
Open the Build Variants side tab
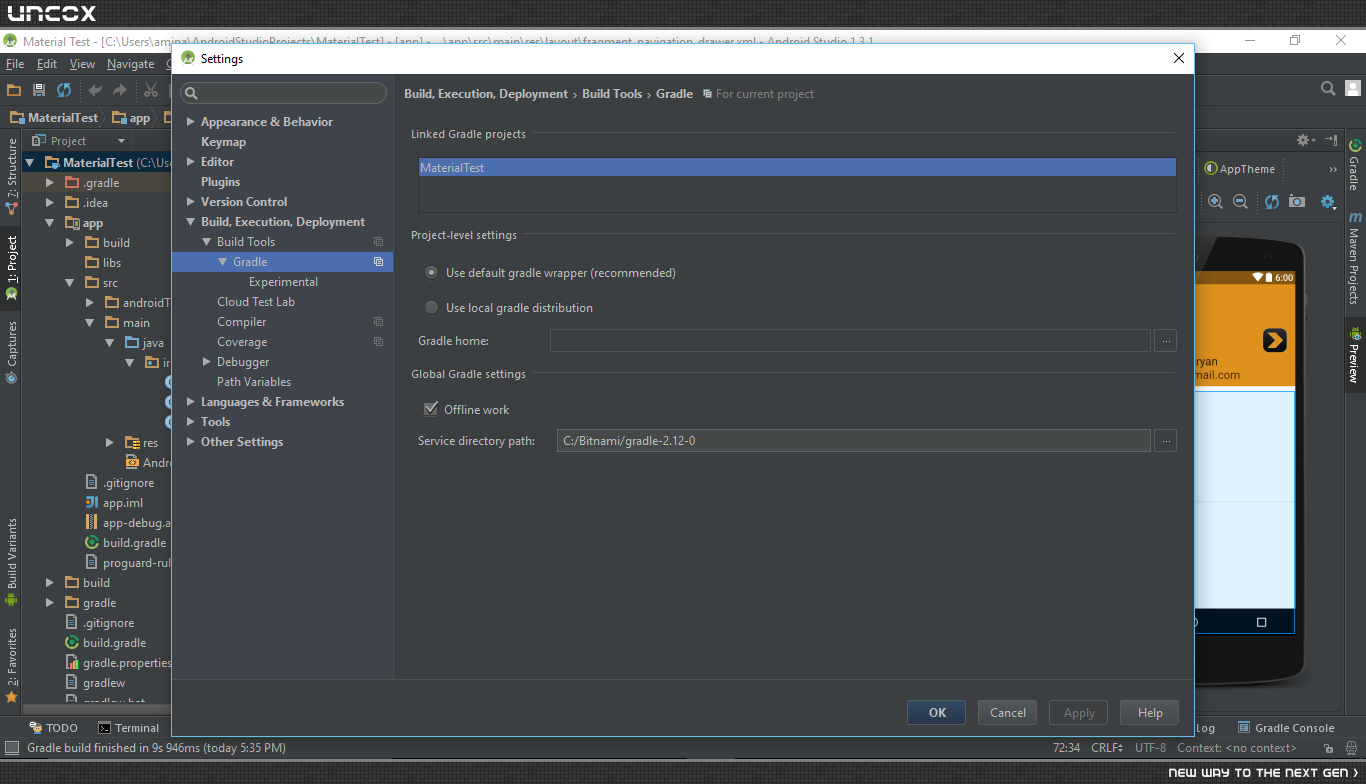(x=12, y=561)
